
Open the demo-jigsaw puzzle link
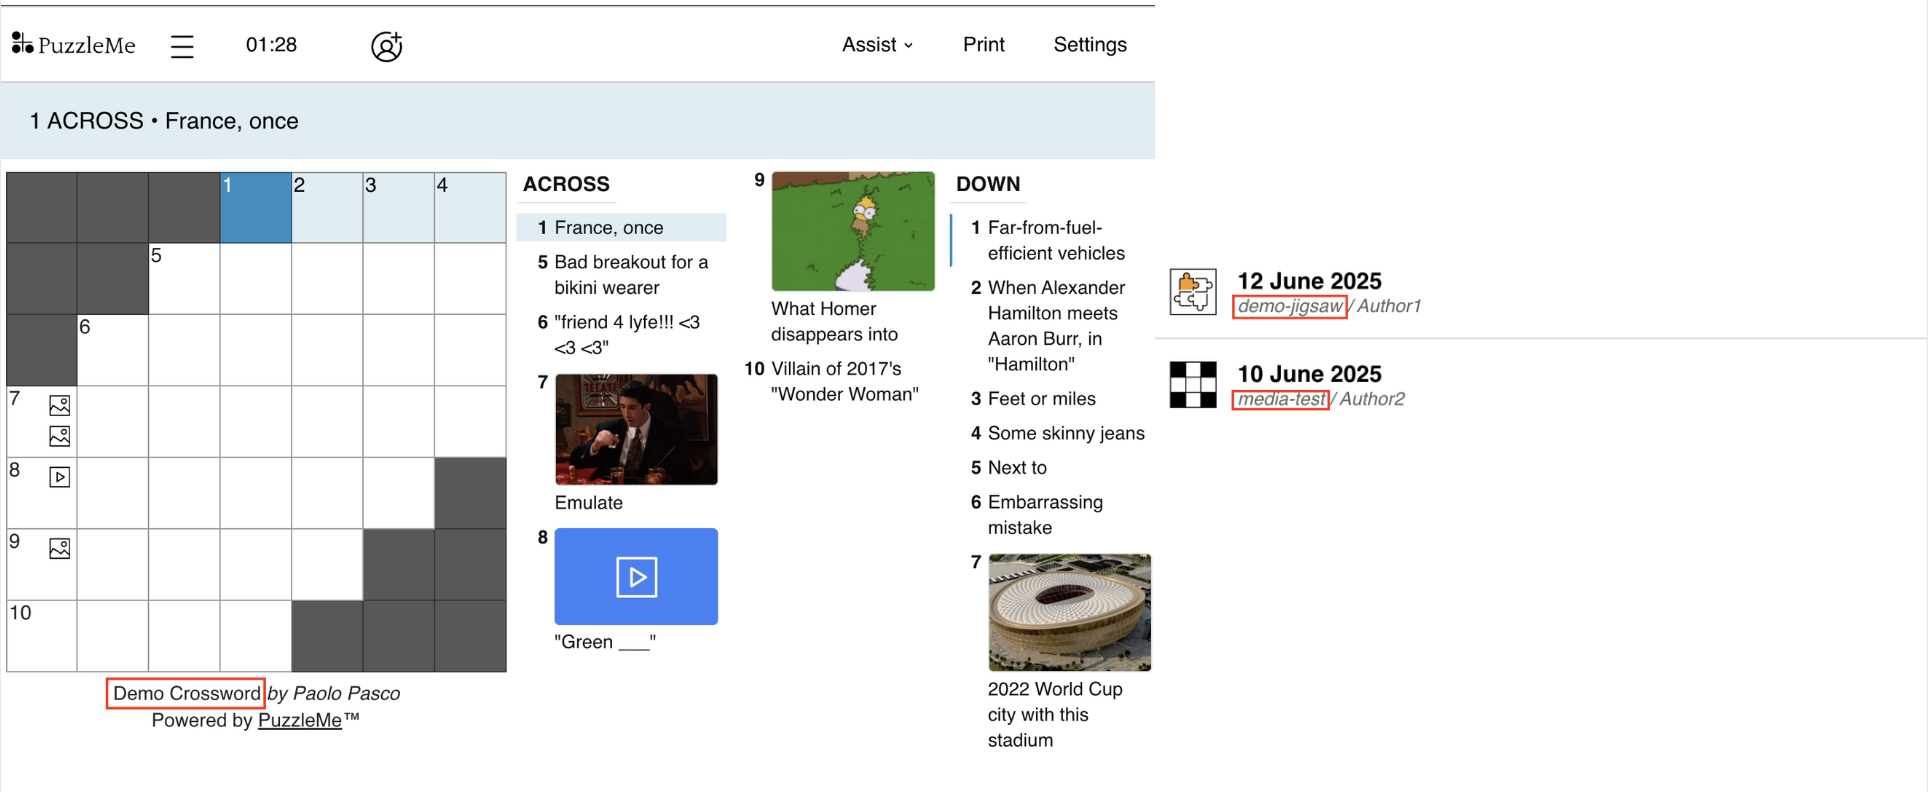[x=1290, y=306]
